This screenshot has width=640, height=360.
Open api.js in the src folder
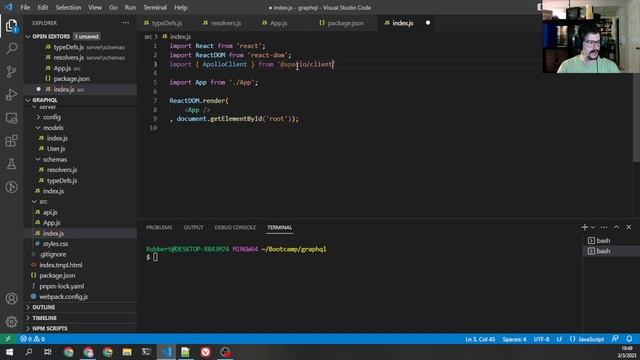tap(50, 212)
